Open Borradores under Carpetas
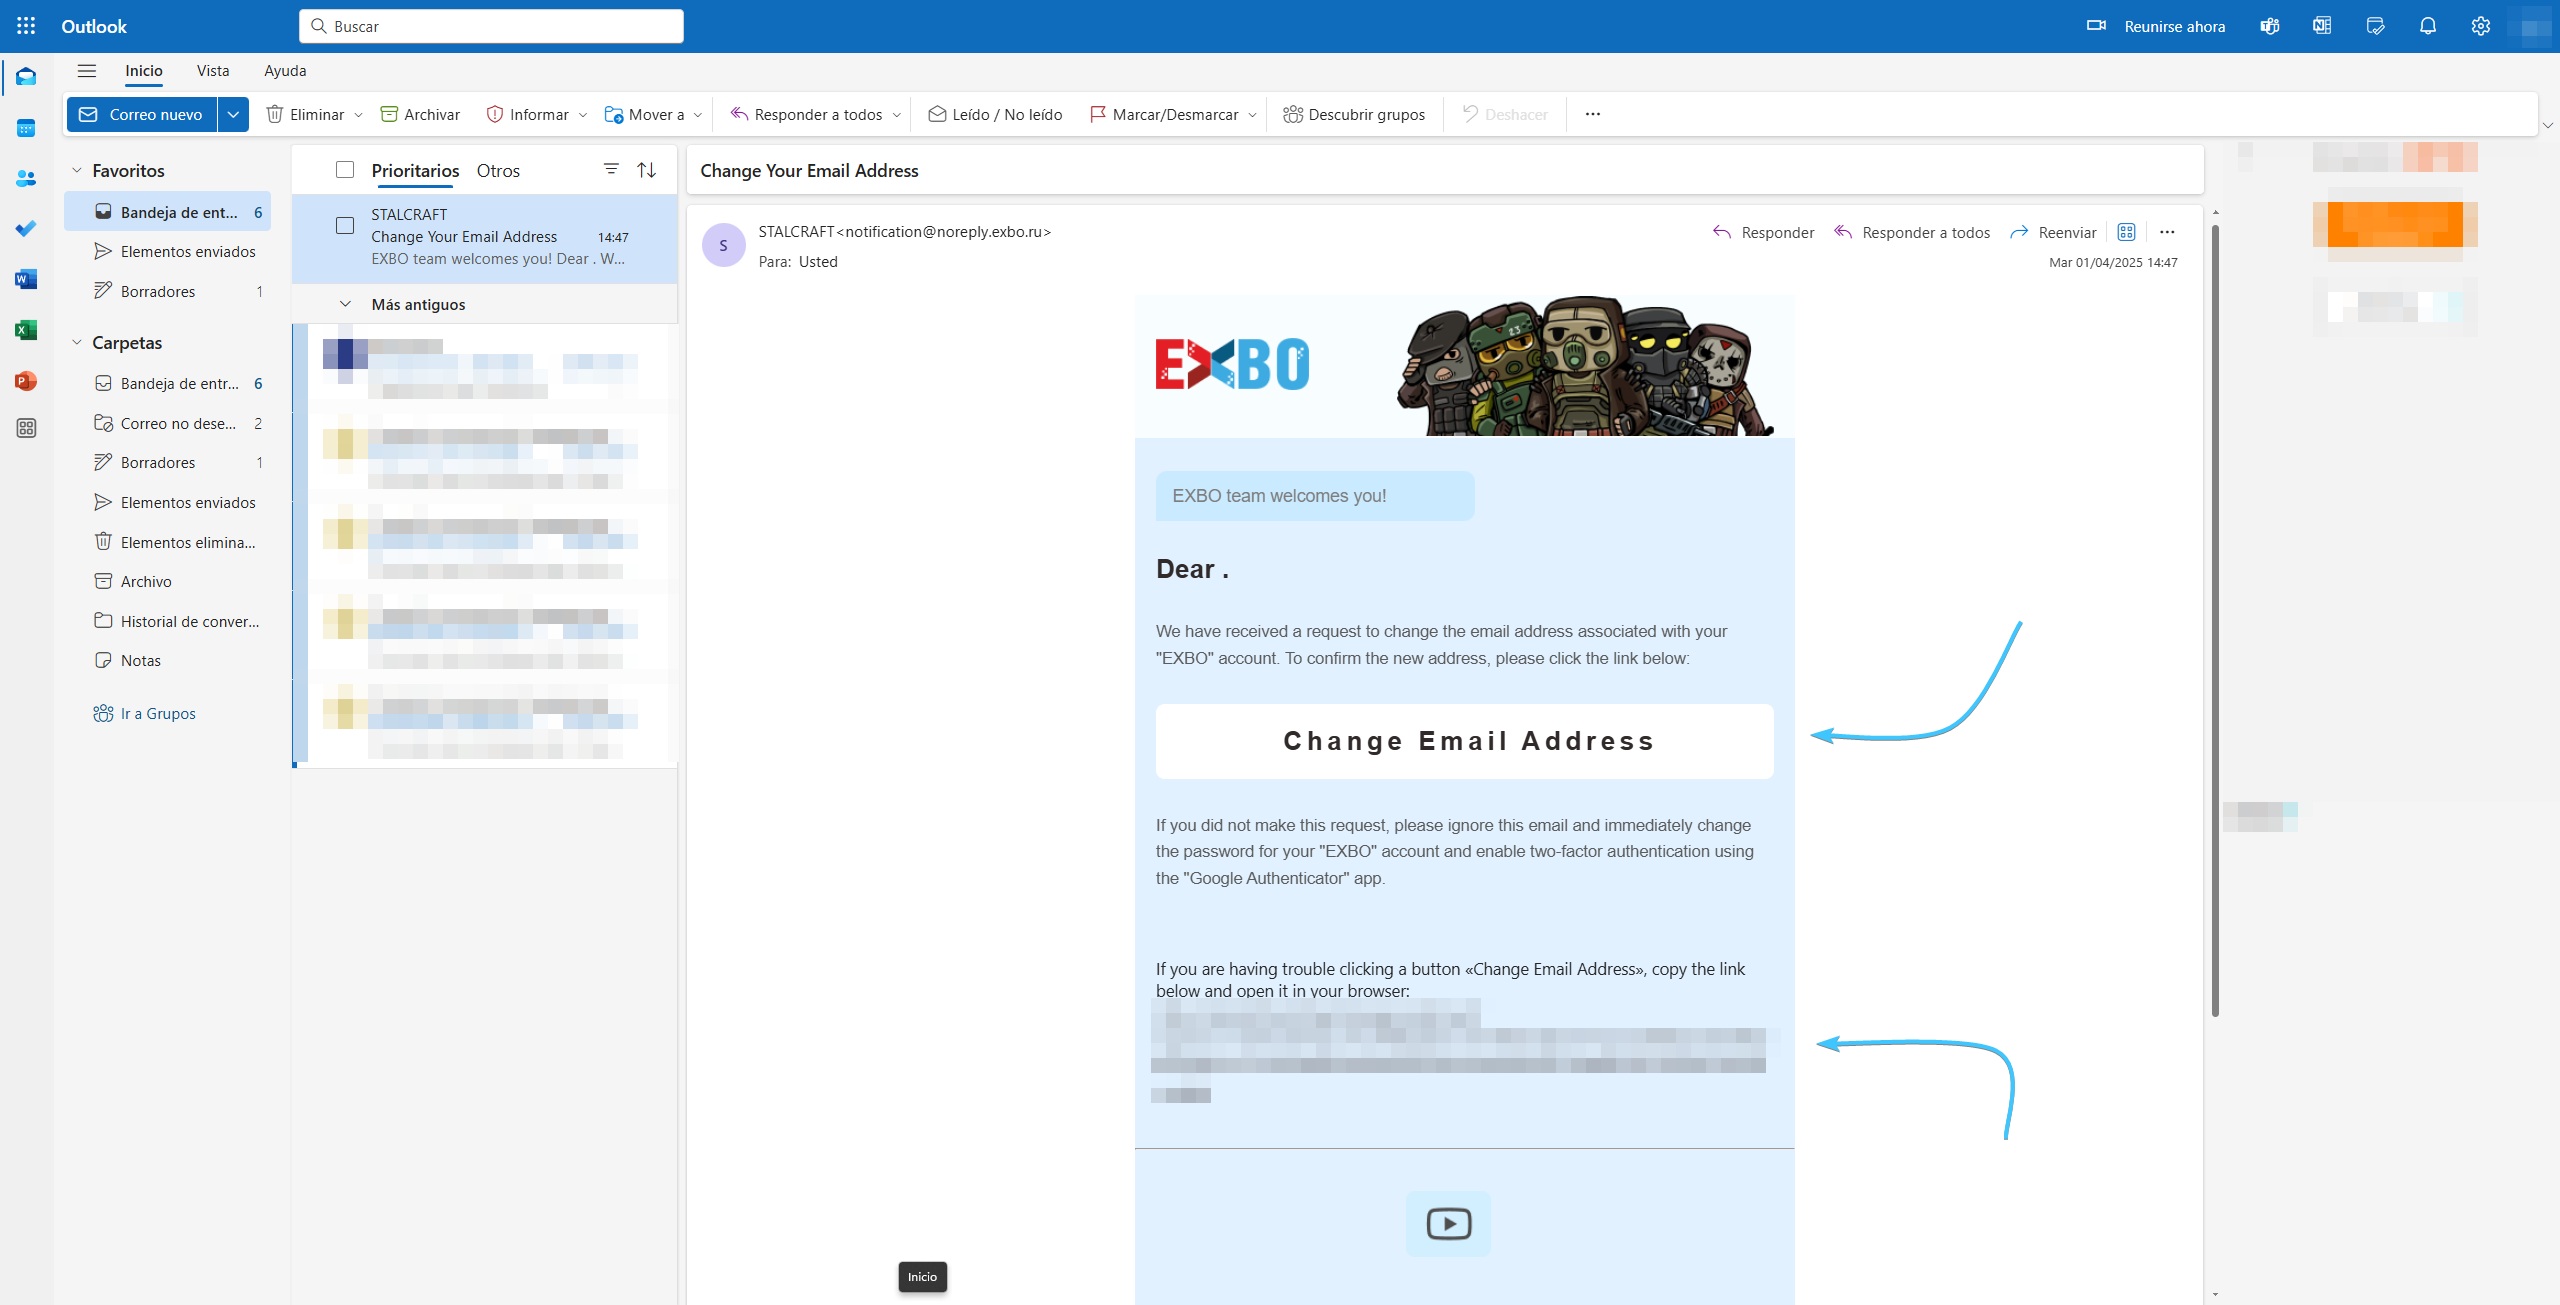 (168, 462)
